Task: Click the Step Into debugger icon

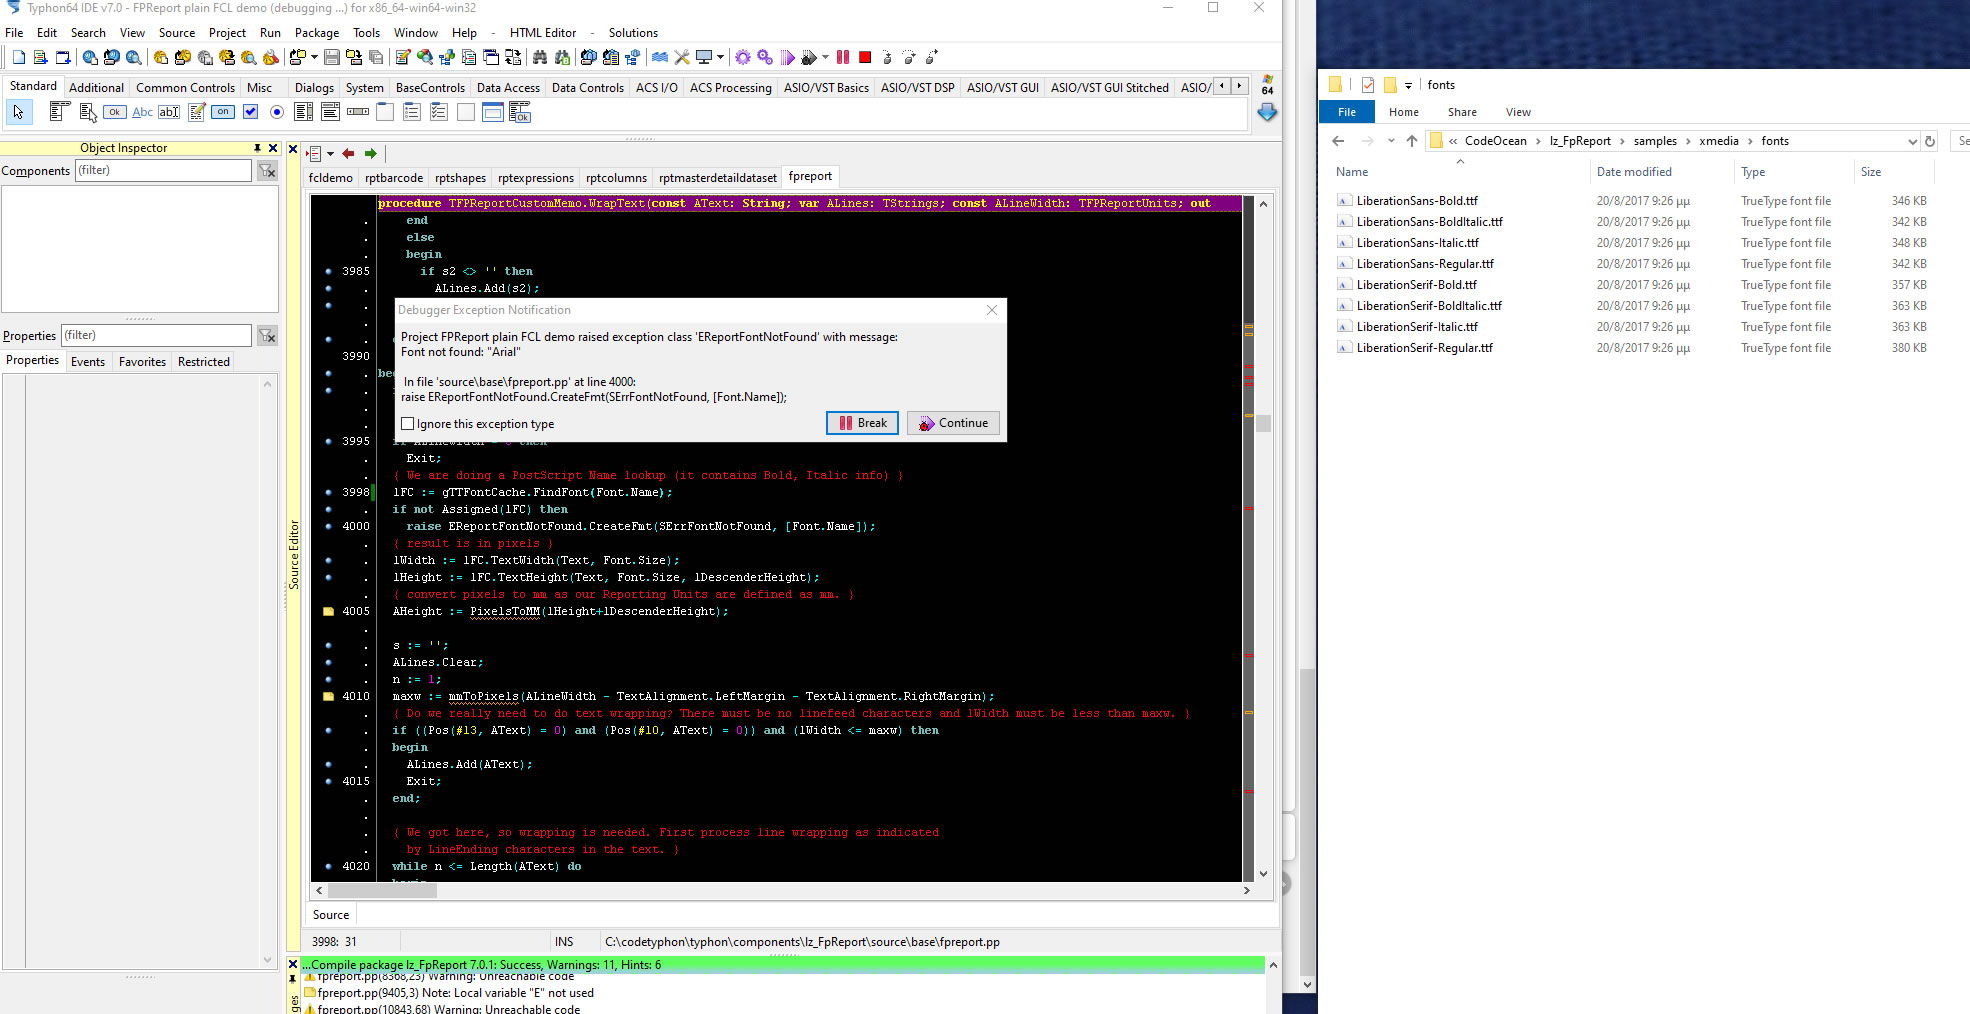Action: point(887,57)
